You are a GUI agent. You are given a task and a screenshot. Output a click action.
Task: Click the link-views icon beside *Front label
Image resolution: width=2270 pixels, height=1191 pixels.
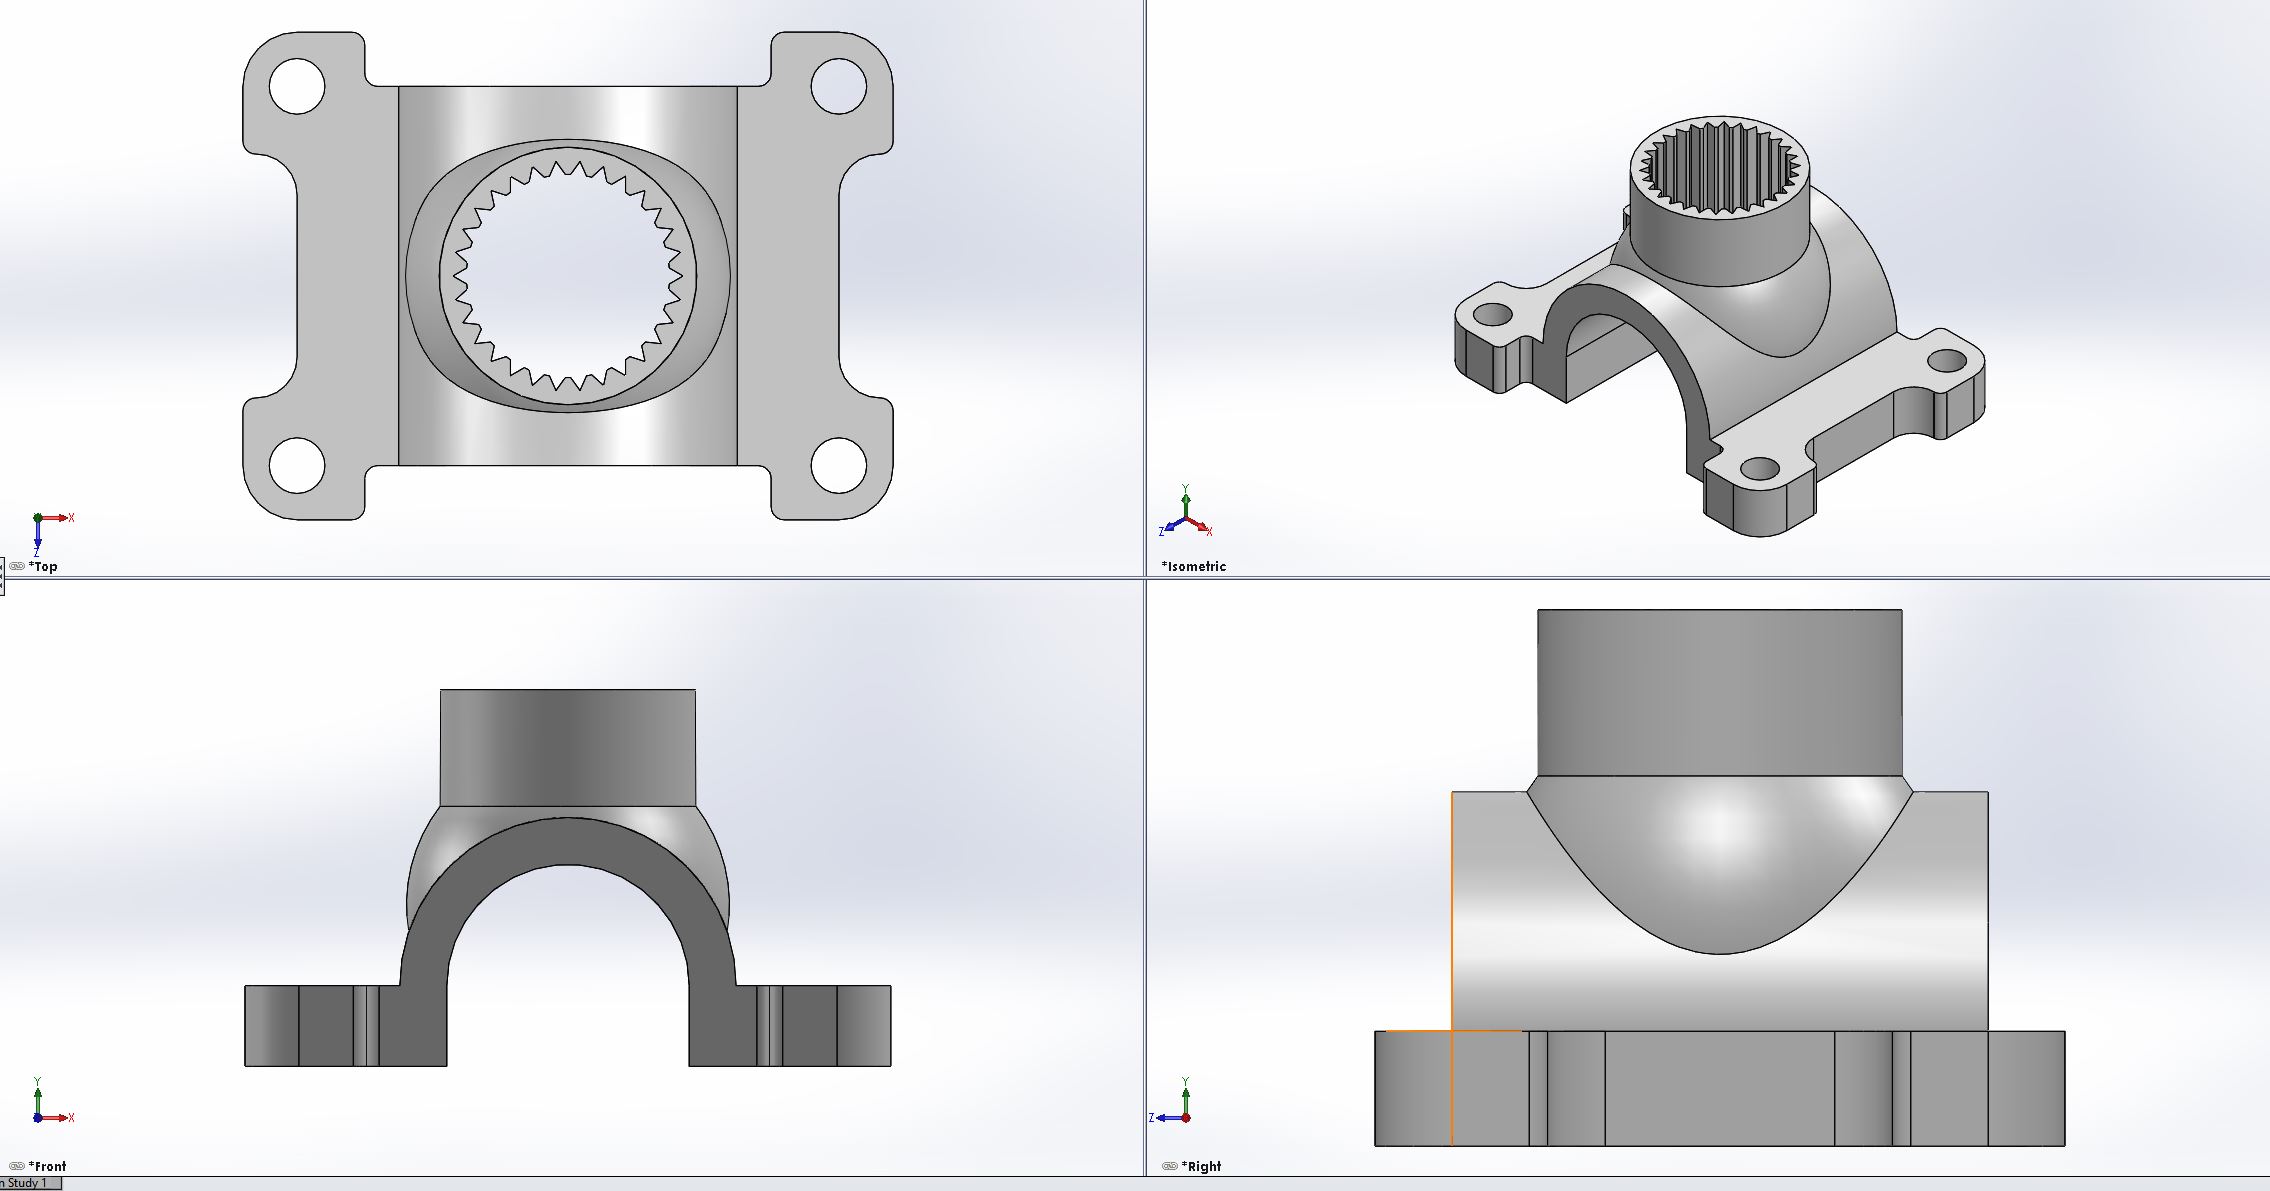click(x=16, y=1166)
